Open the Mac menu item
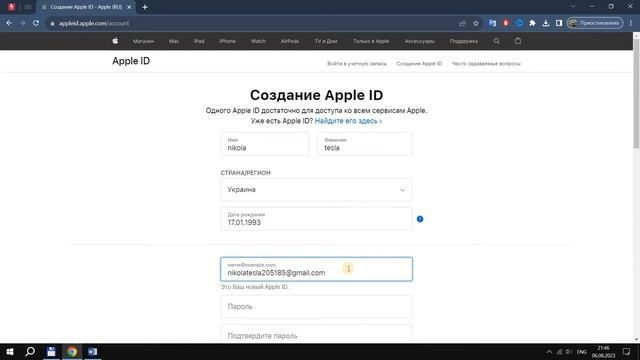 (174, 41)
